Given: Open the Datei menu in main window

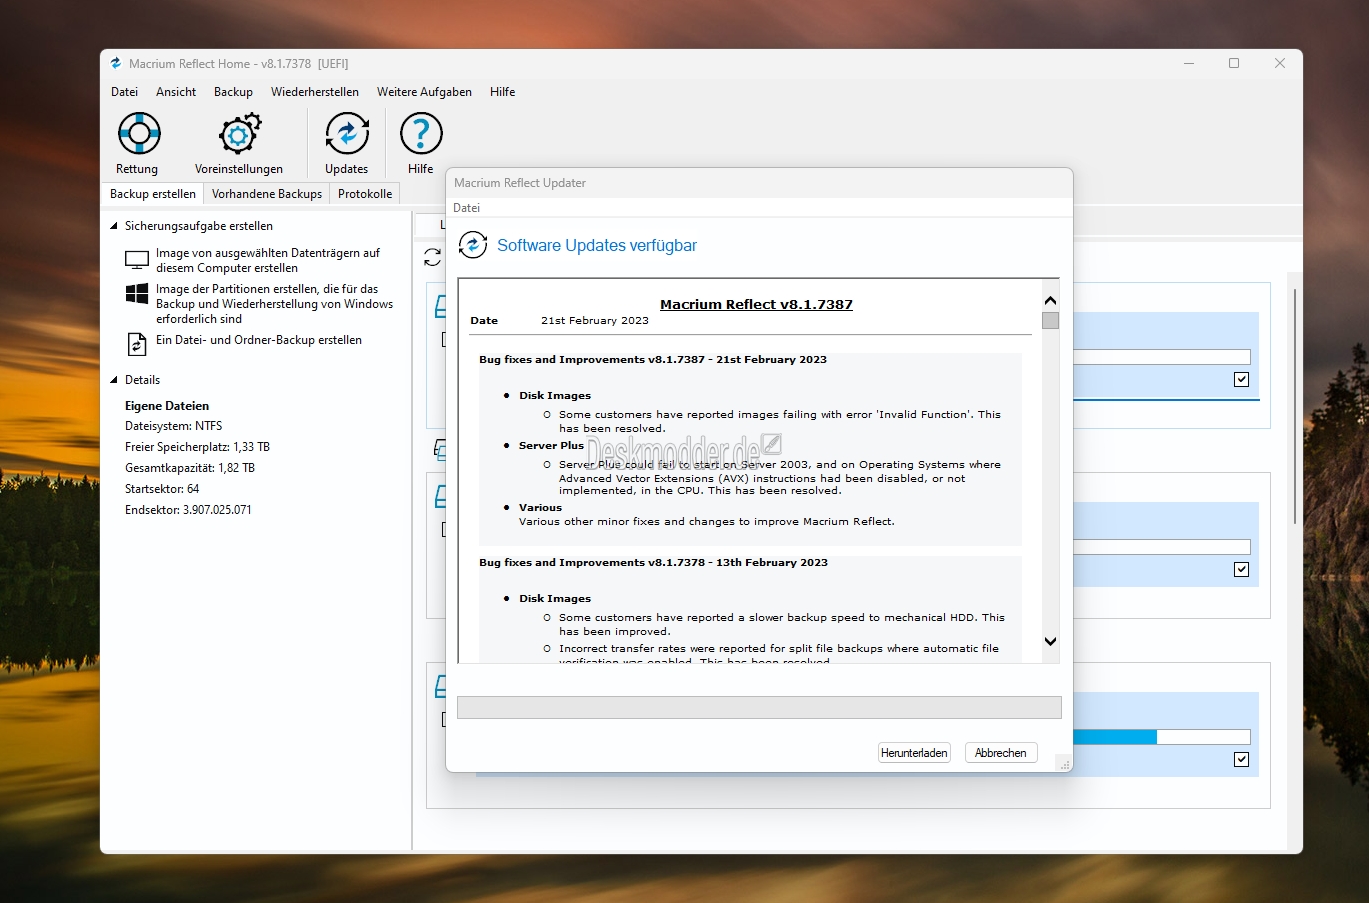Looking at the screenshot, I should point(125,92).
